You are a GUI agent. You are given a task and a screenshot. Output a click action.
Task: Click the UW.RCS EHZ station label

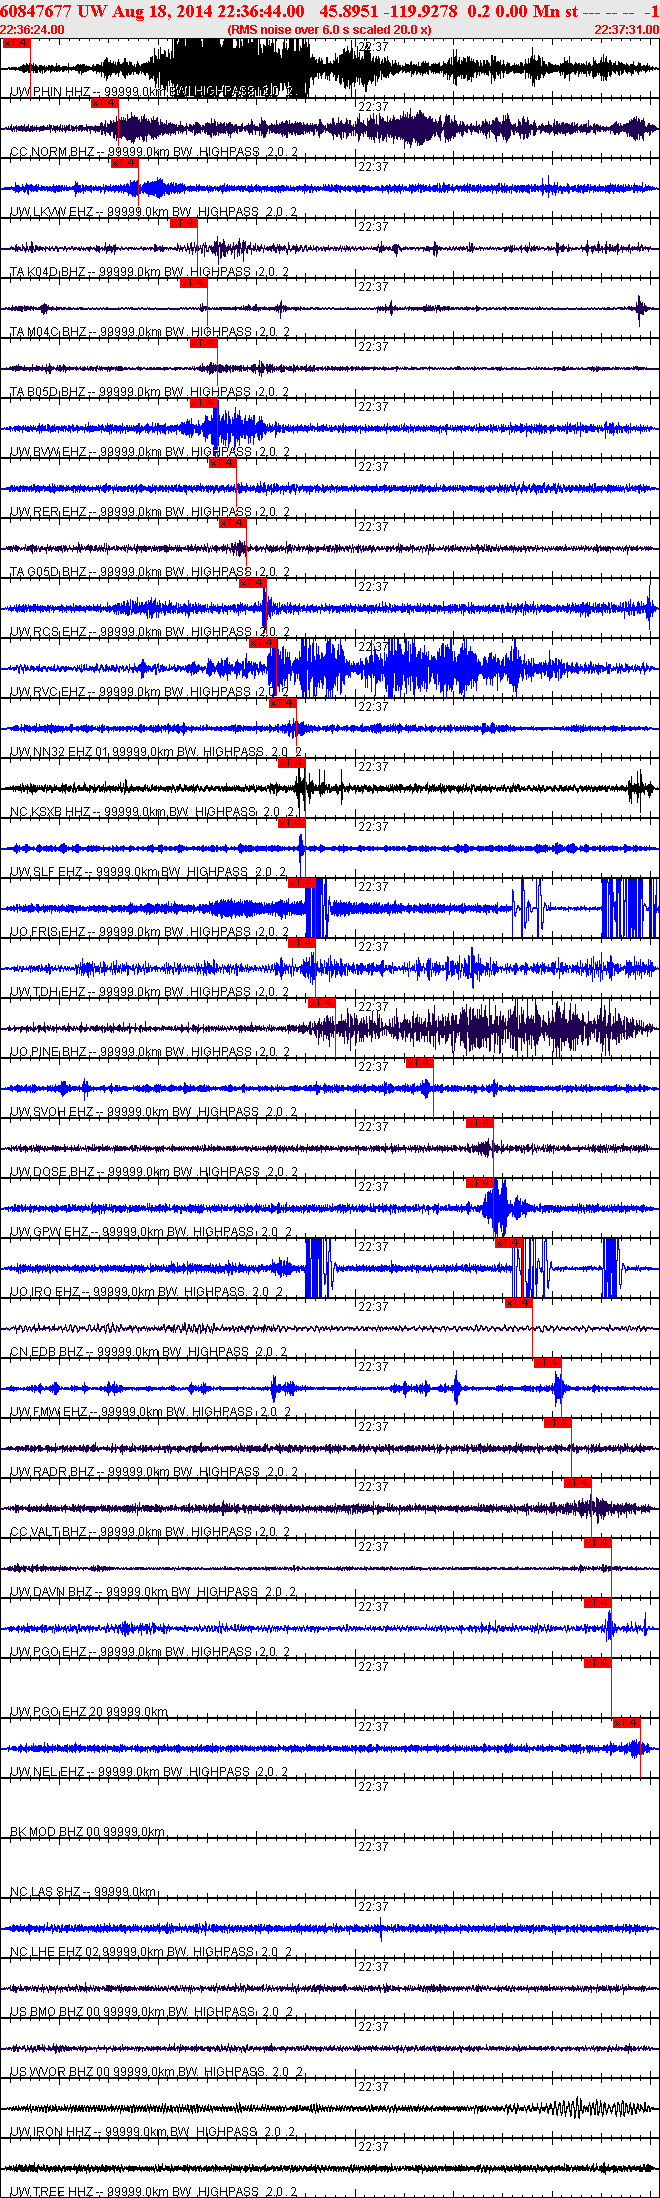click(x=149, y=632)
